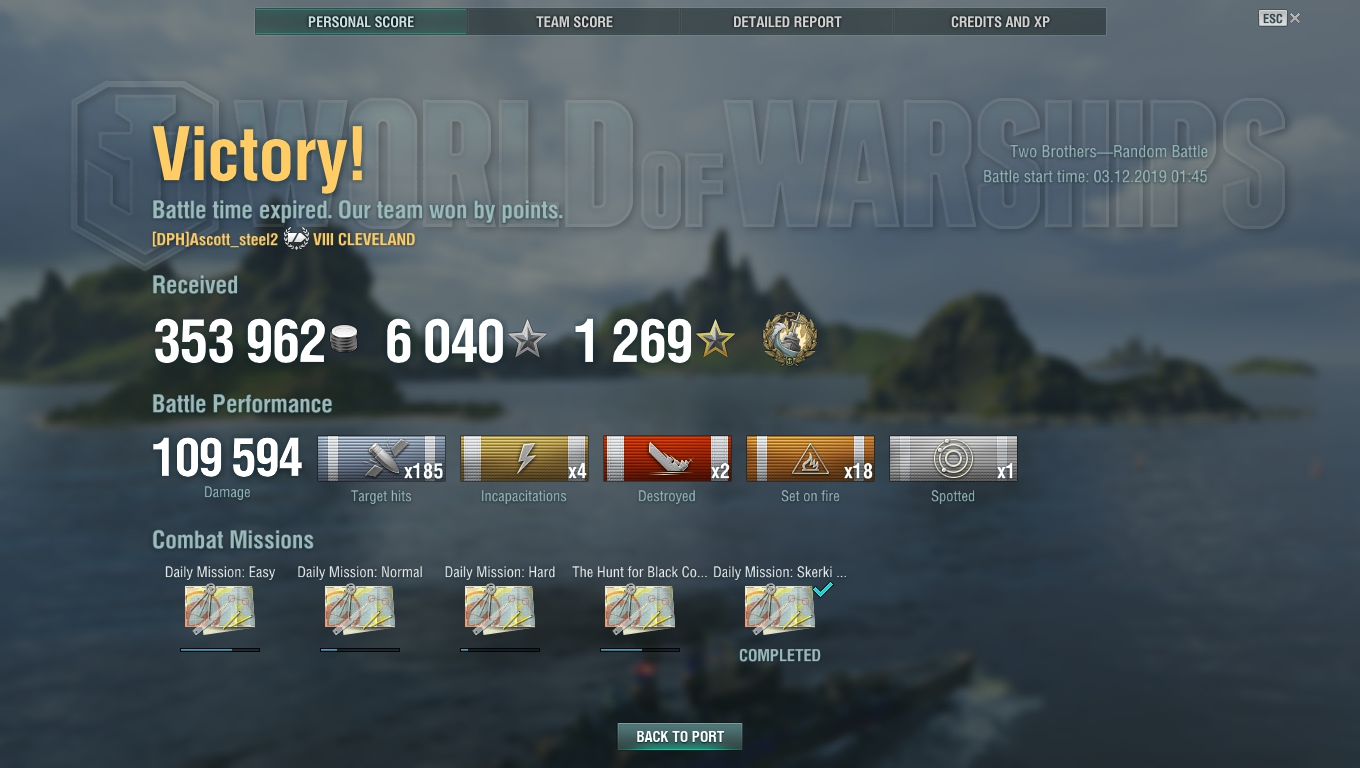Viewport: 1360px width, 768px height.
Task: Select completed Daily Mission: Skerki mission icon
Action: [780, 610]
